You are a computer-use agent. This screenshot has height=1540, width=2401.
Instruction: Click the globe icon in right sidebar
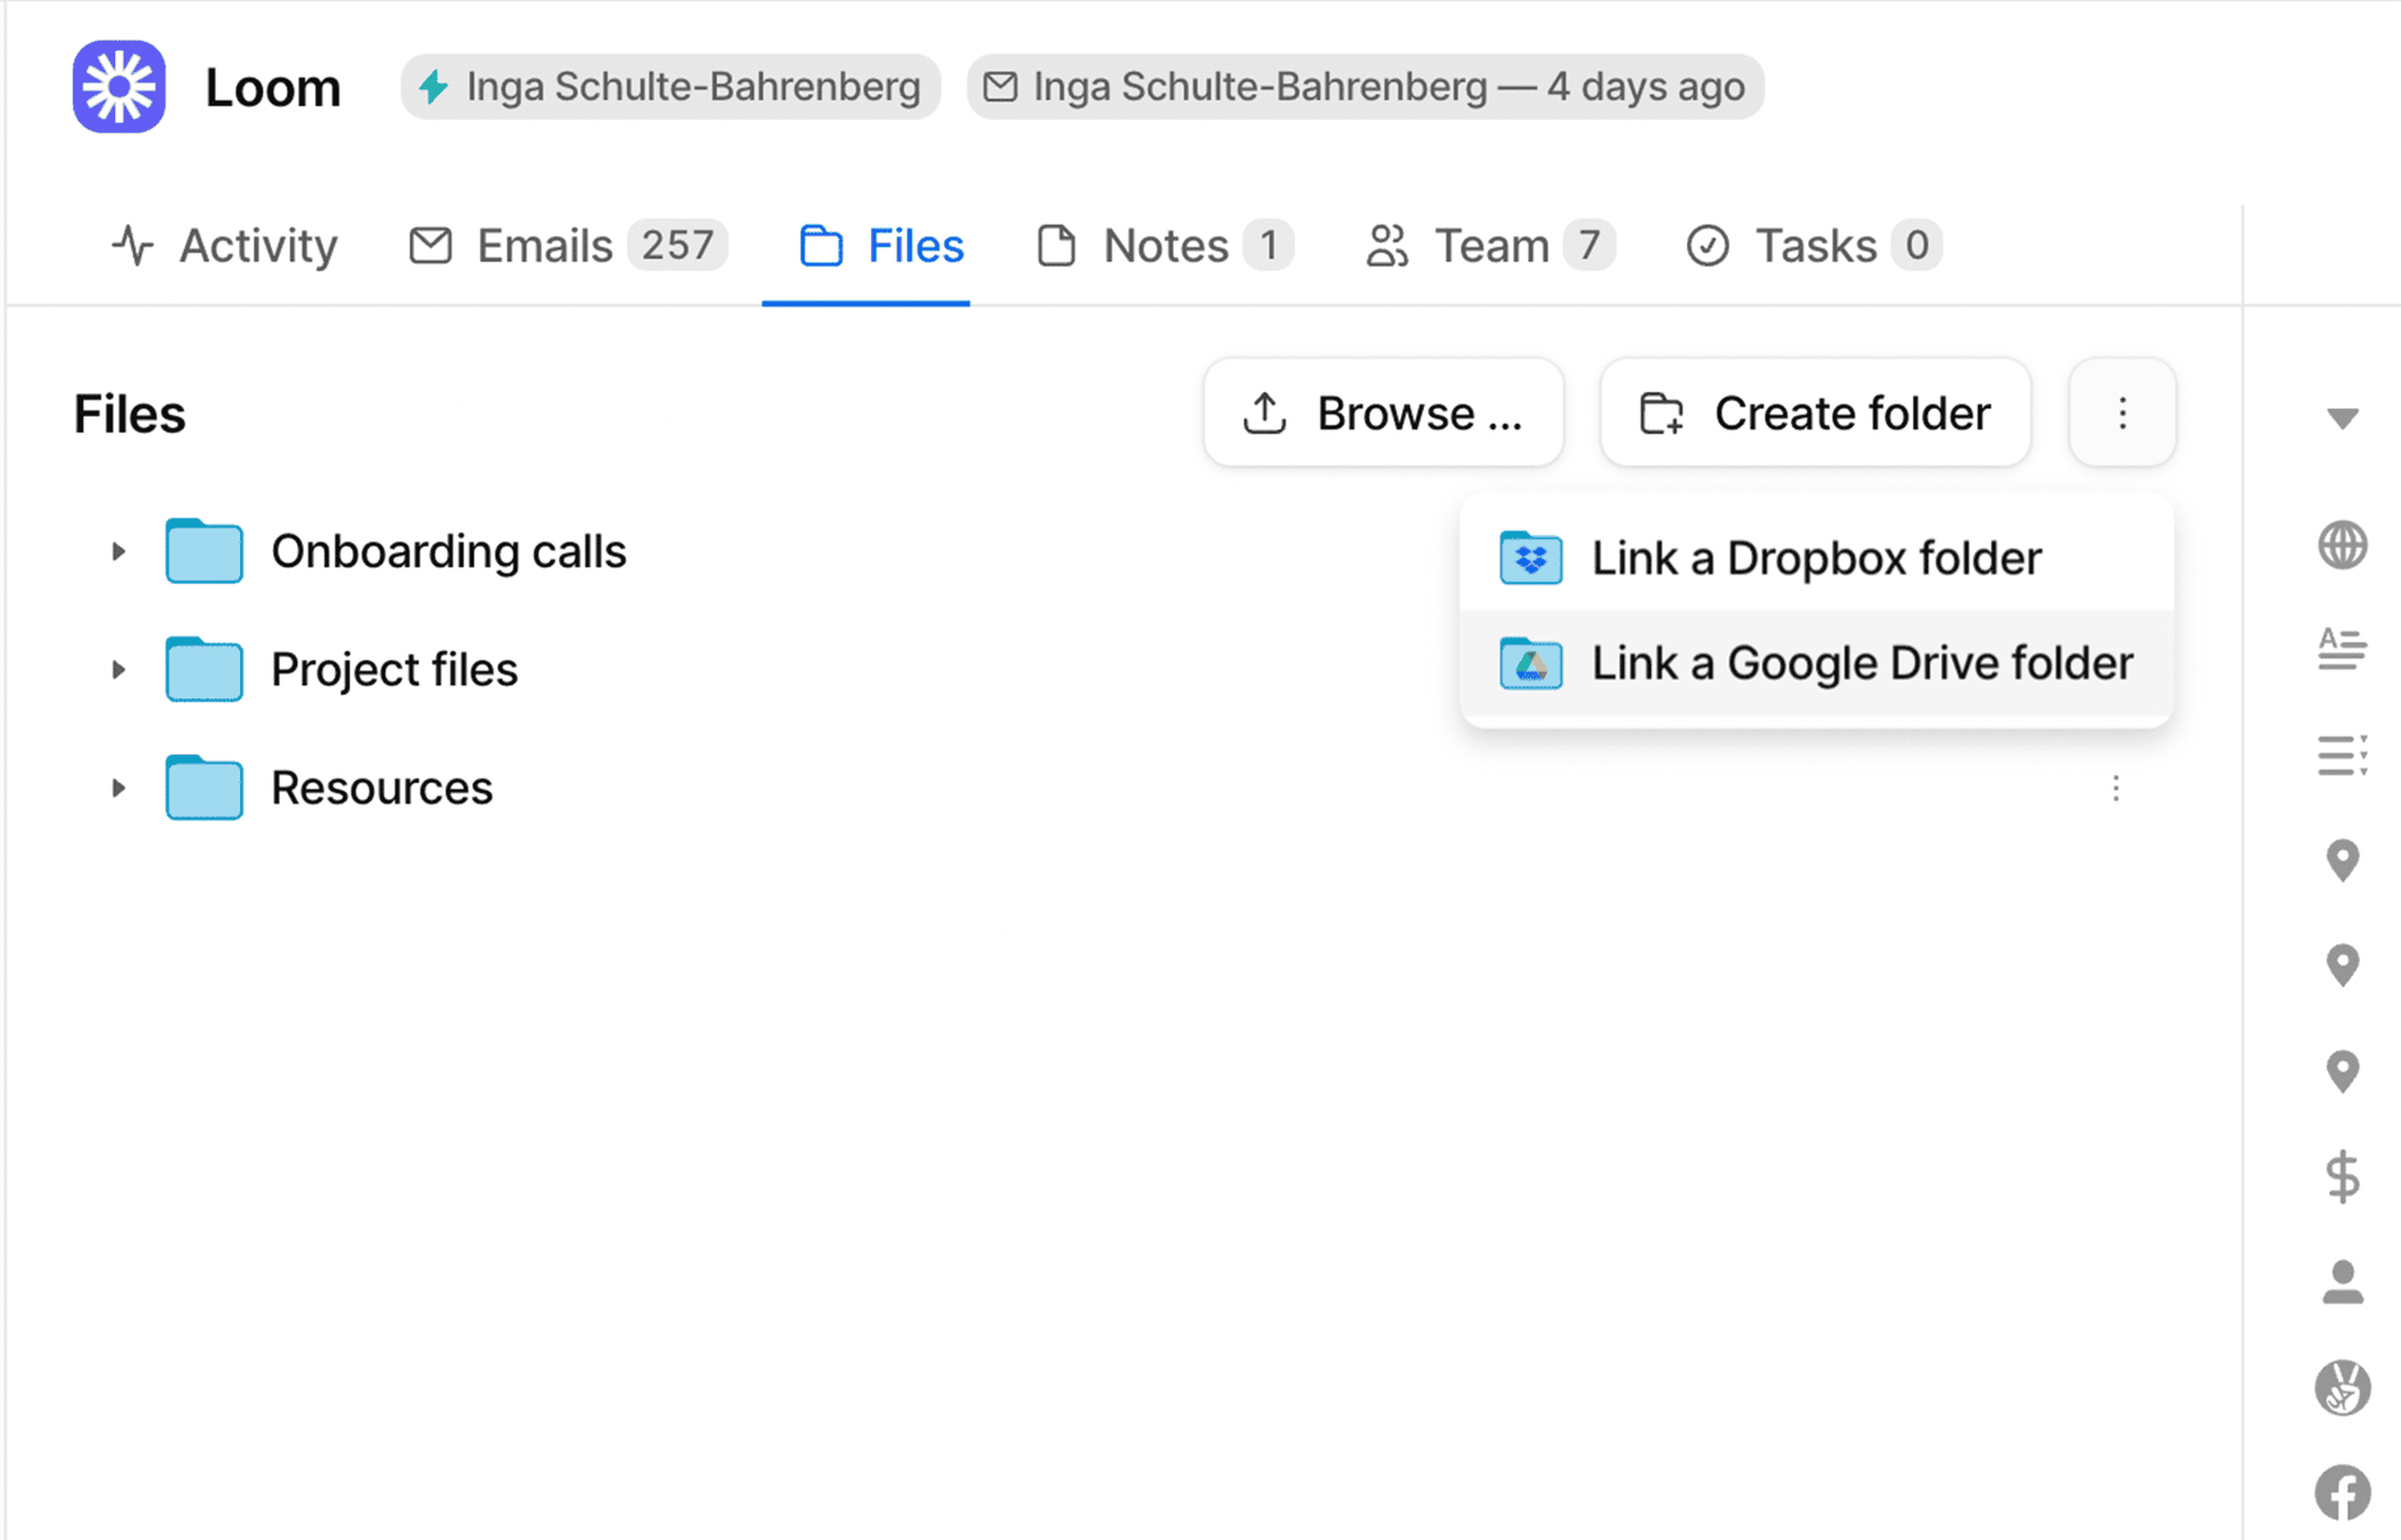pyautogui.click(x=2342, y=546)
